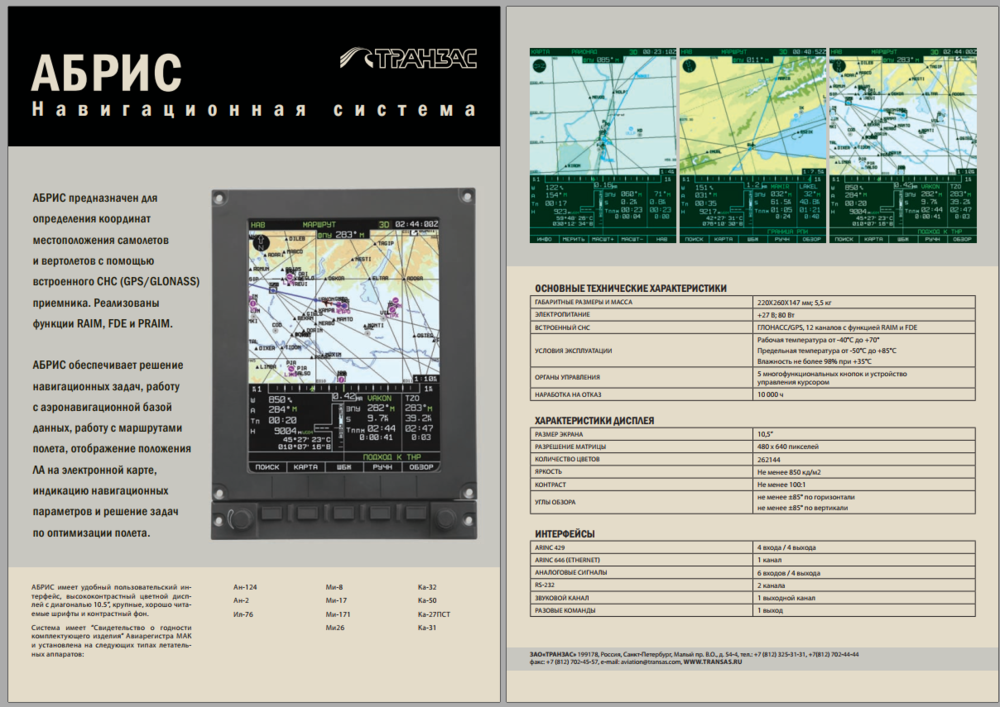Click the ВСТРОЕННЫЙ СНС row label
1000x707 pixels.
pos(562,328)
